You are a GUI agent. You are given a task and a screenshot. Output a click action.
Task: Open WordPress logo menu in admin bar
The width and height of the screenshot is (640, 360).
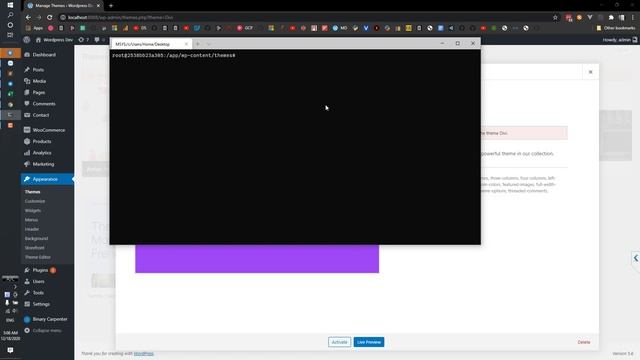click(x=27, y=40)
